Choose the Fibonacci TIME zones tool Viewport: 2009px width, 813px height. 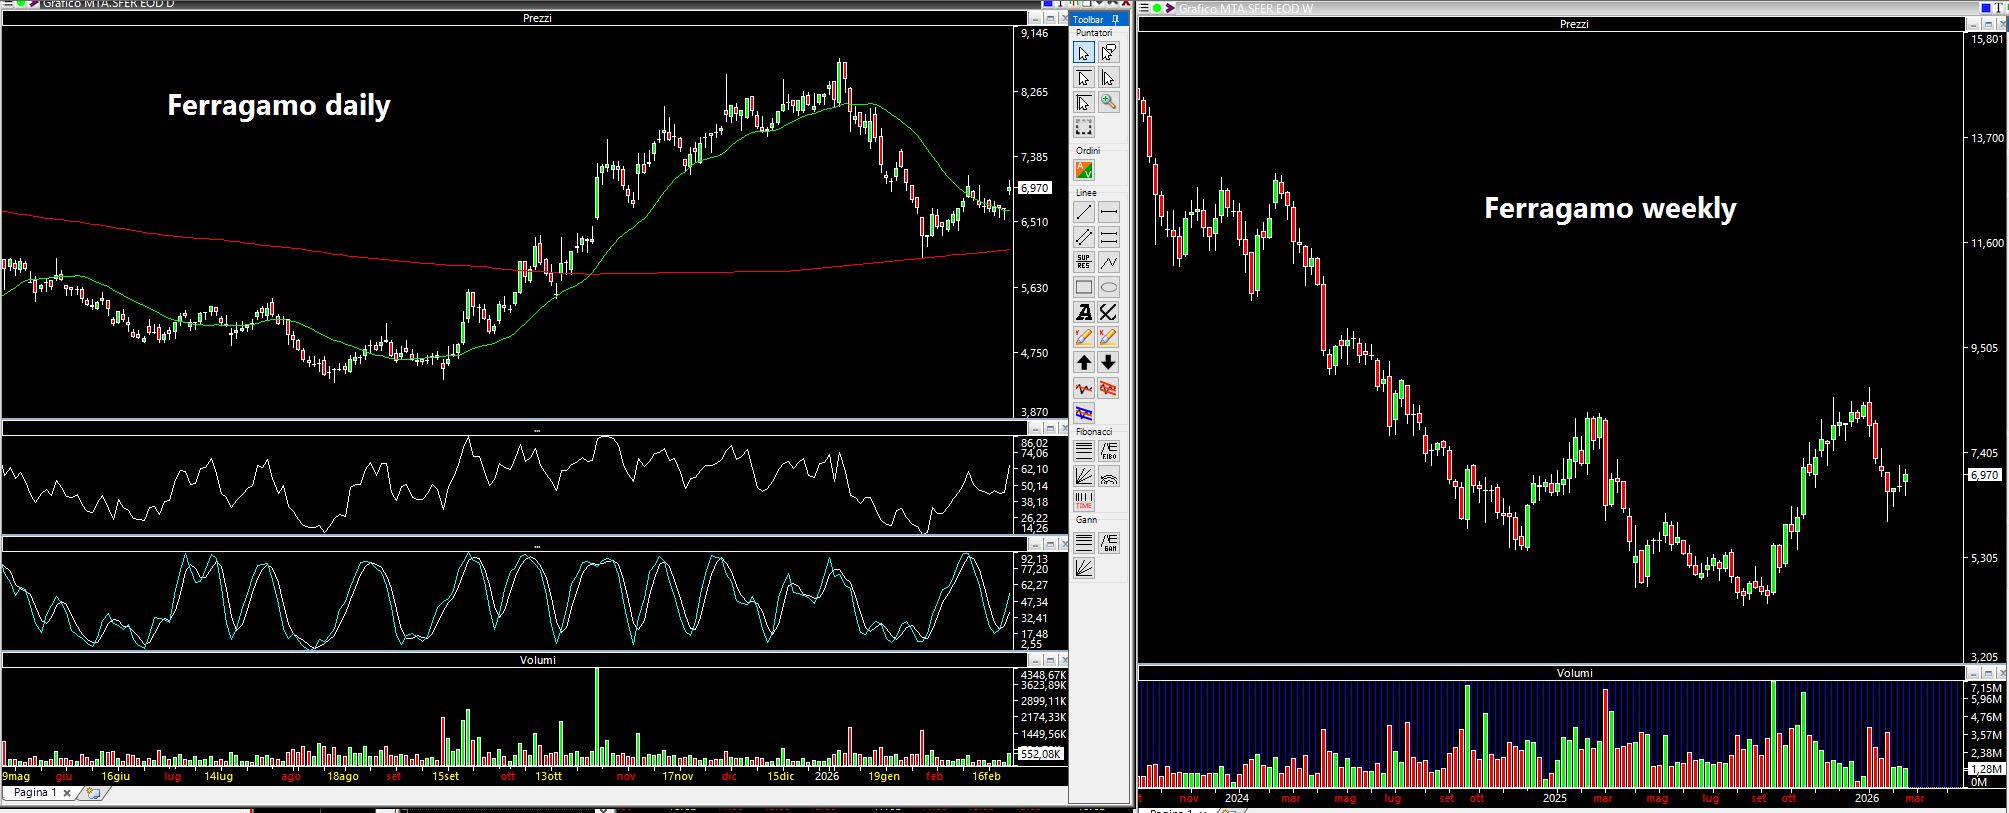[1083, 501]
